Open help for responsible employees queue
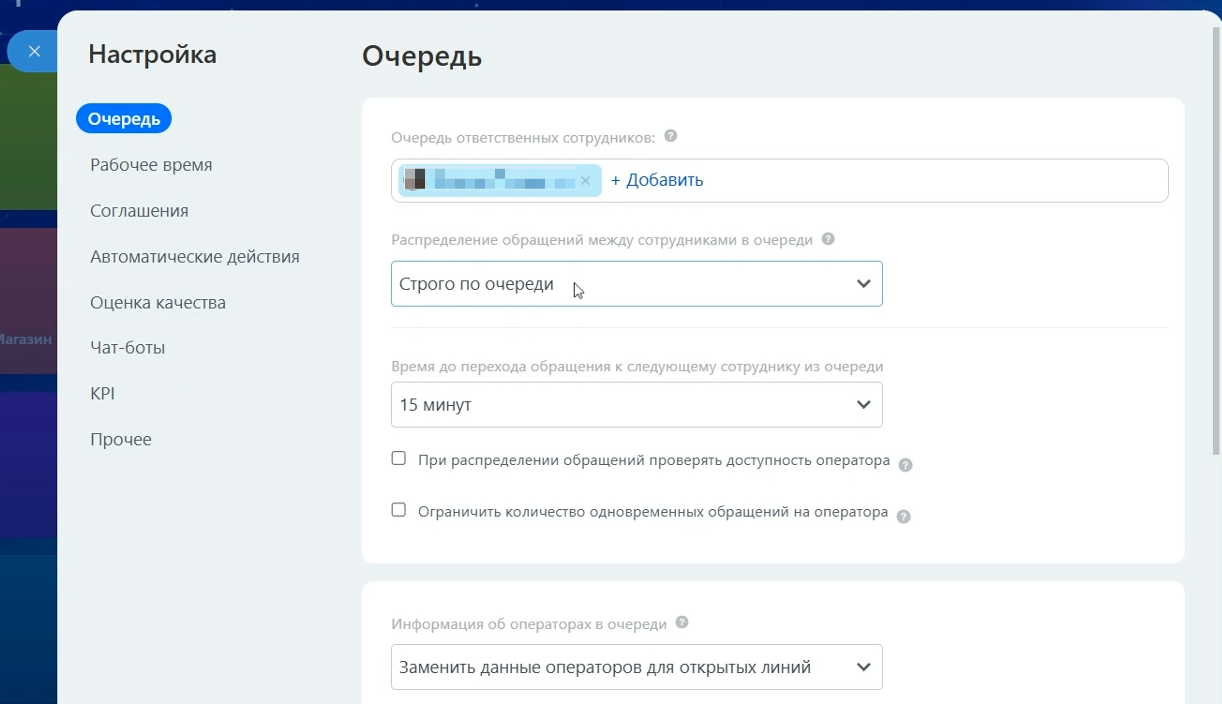The height and width of the screenshot is (704, 1222). (x=671, y=136)
